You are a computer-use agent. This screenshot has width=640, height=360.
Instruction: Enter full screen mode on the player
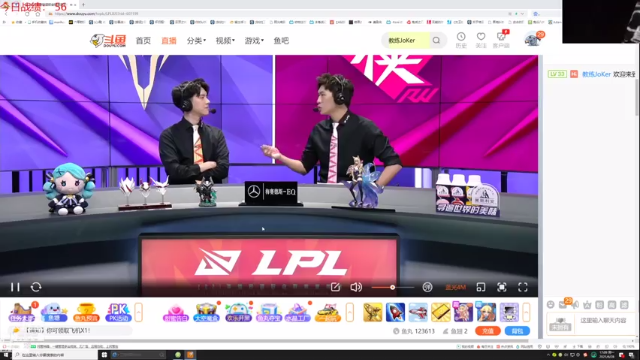(x=523, y=287)
